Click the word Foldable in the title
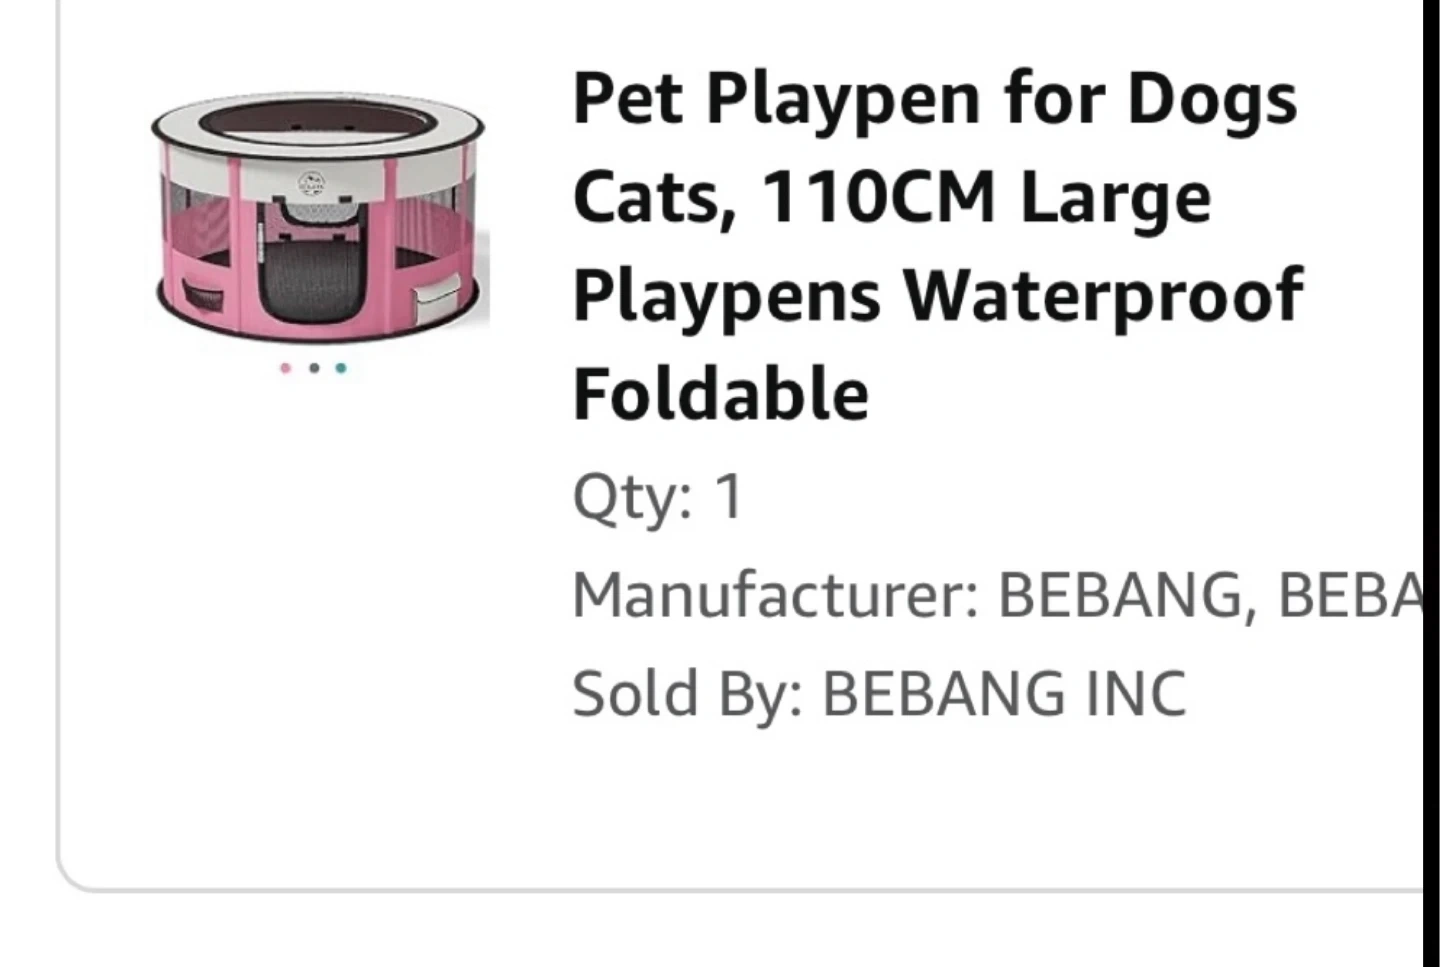 click(x=720, y=393)
